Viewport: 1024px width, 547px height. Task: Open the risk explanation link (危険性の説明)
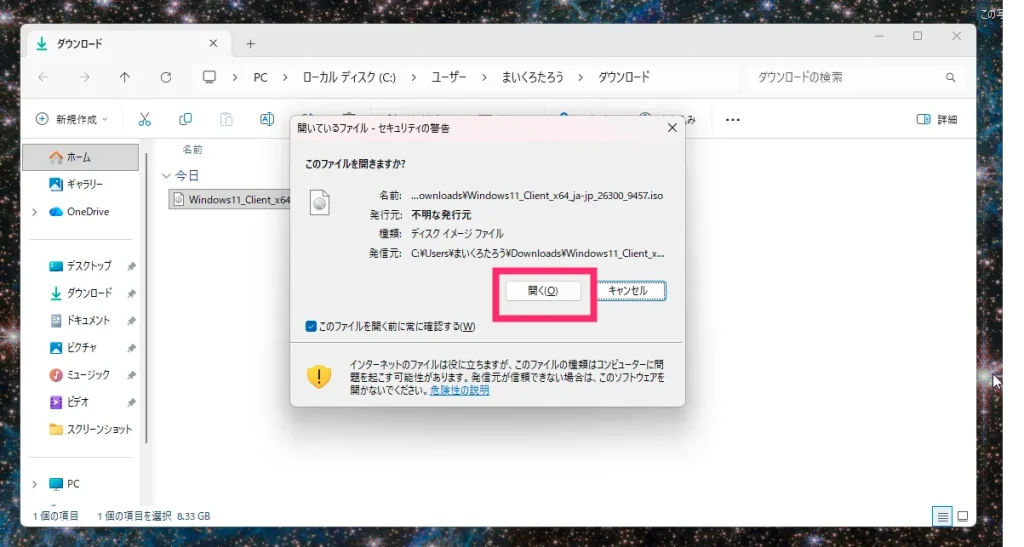click(x=459, y=390)
